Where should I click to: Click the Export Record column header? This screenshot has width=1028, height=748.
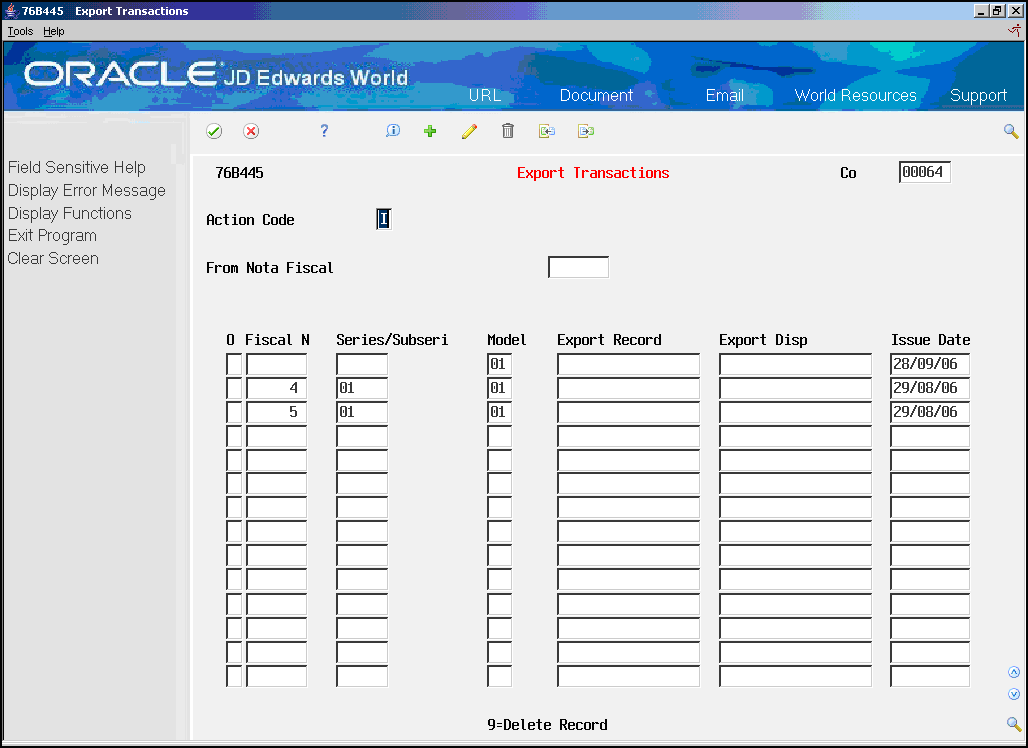[609, 340]
